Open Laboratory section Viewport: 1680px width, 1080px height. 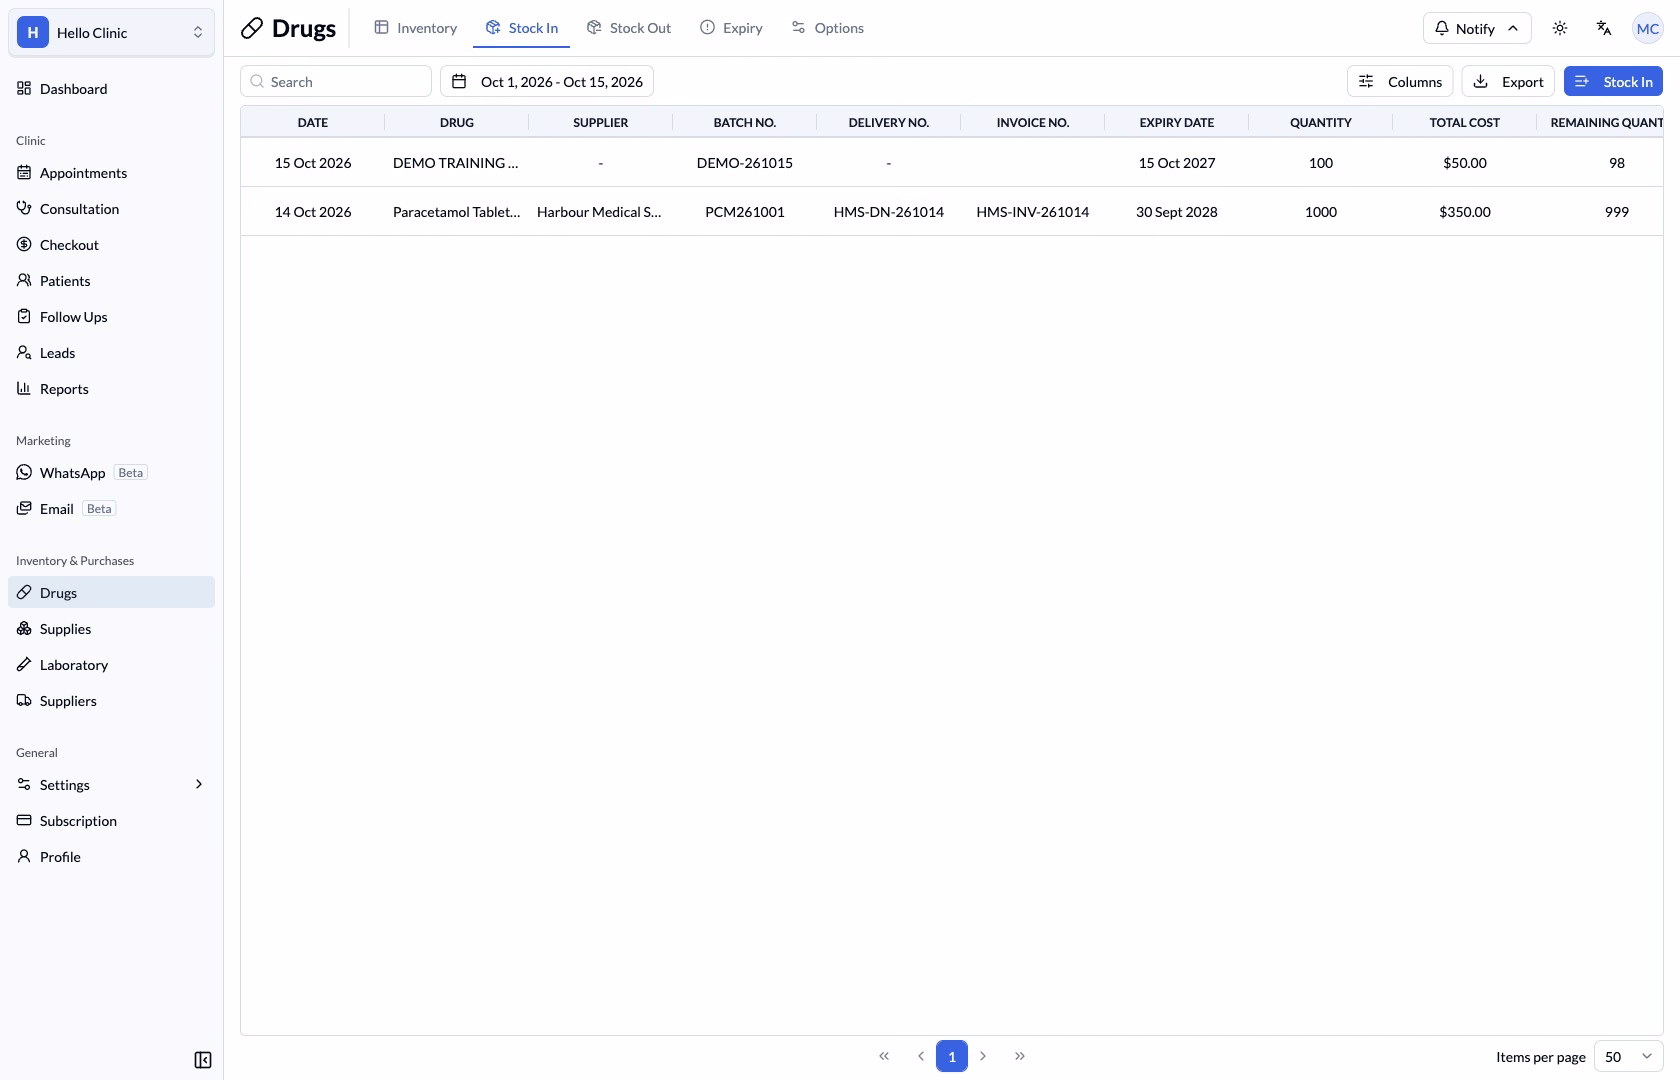pos(111,665)
